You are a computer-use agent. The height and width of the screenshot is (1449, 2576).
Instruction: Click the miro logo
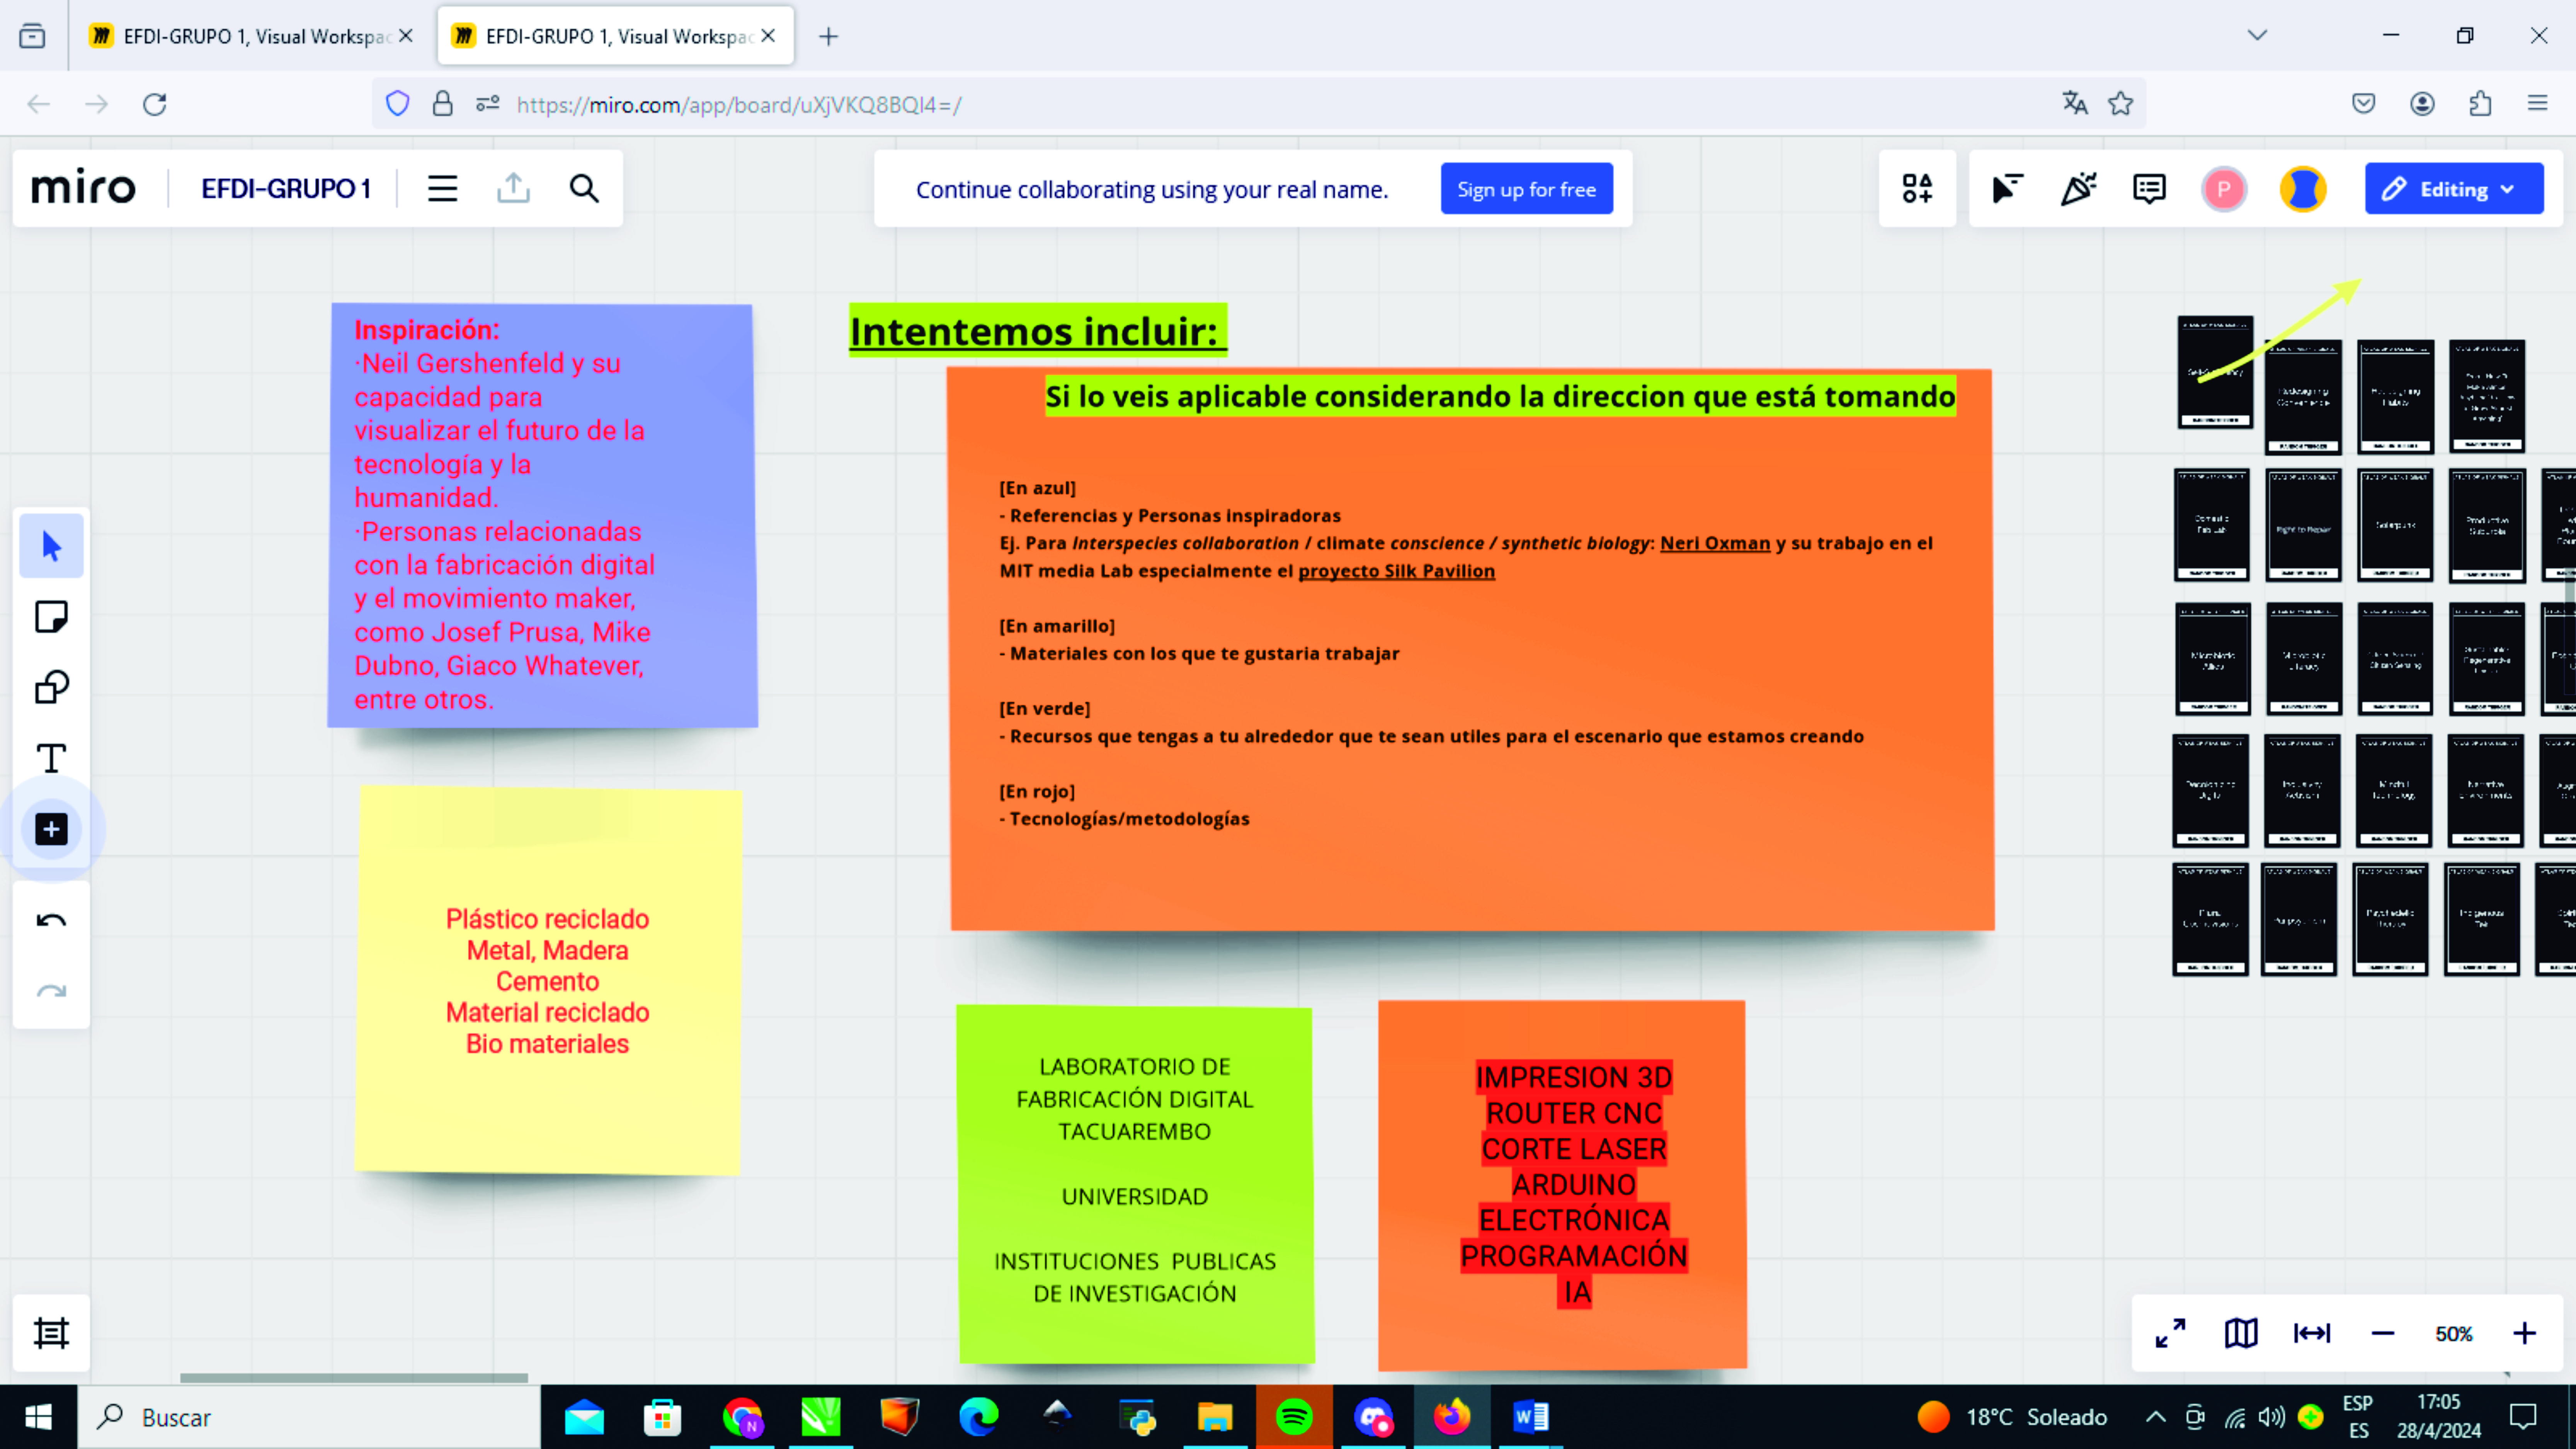coord(83,188)
